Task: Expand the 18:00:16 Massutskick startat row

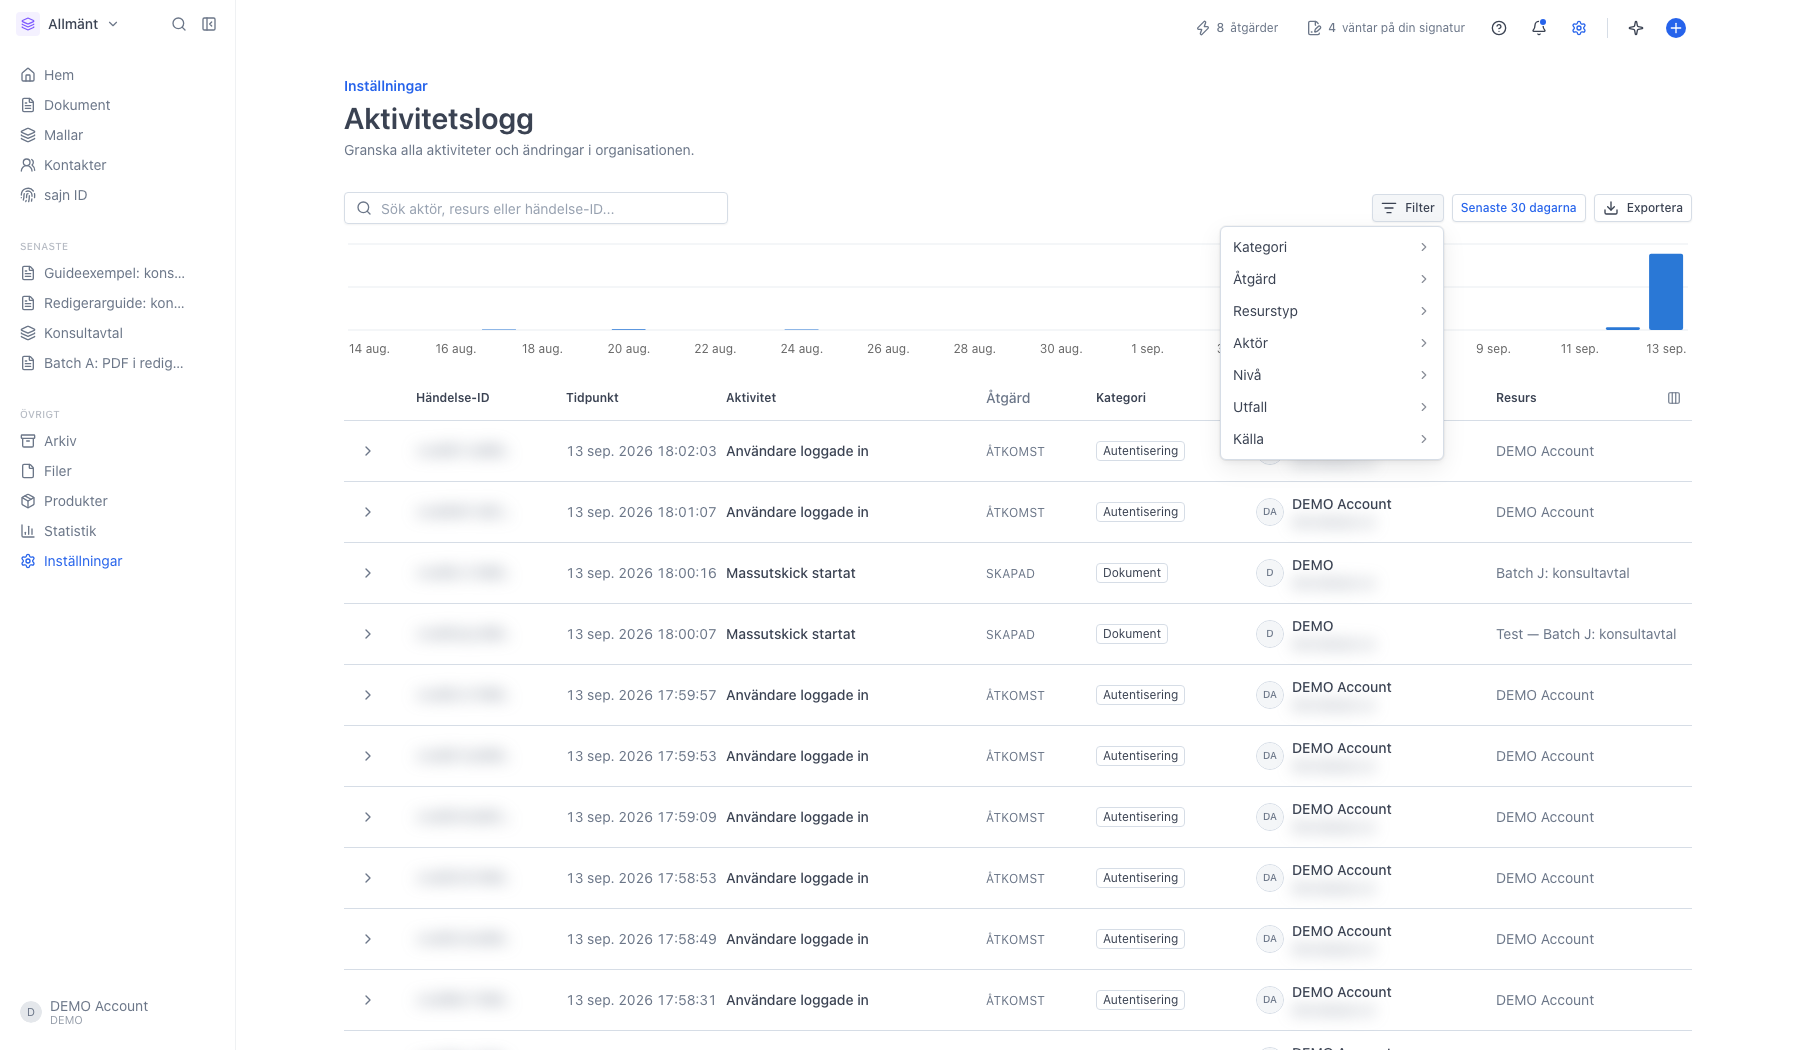Action: 368,573
